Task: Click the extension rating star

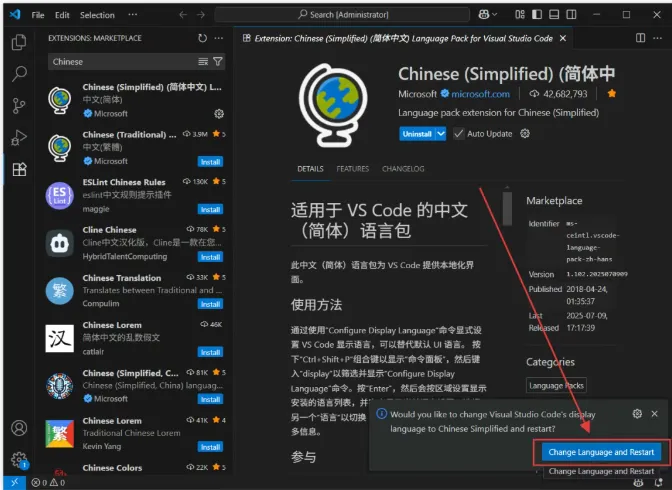Action: pyautogui.click(x=612, y=93)
